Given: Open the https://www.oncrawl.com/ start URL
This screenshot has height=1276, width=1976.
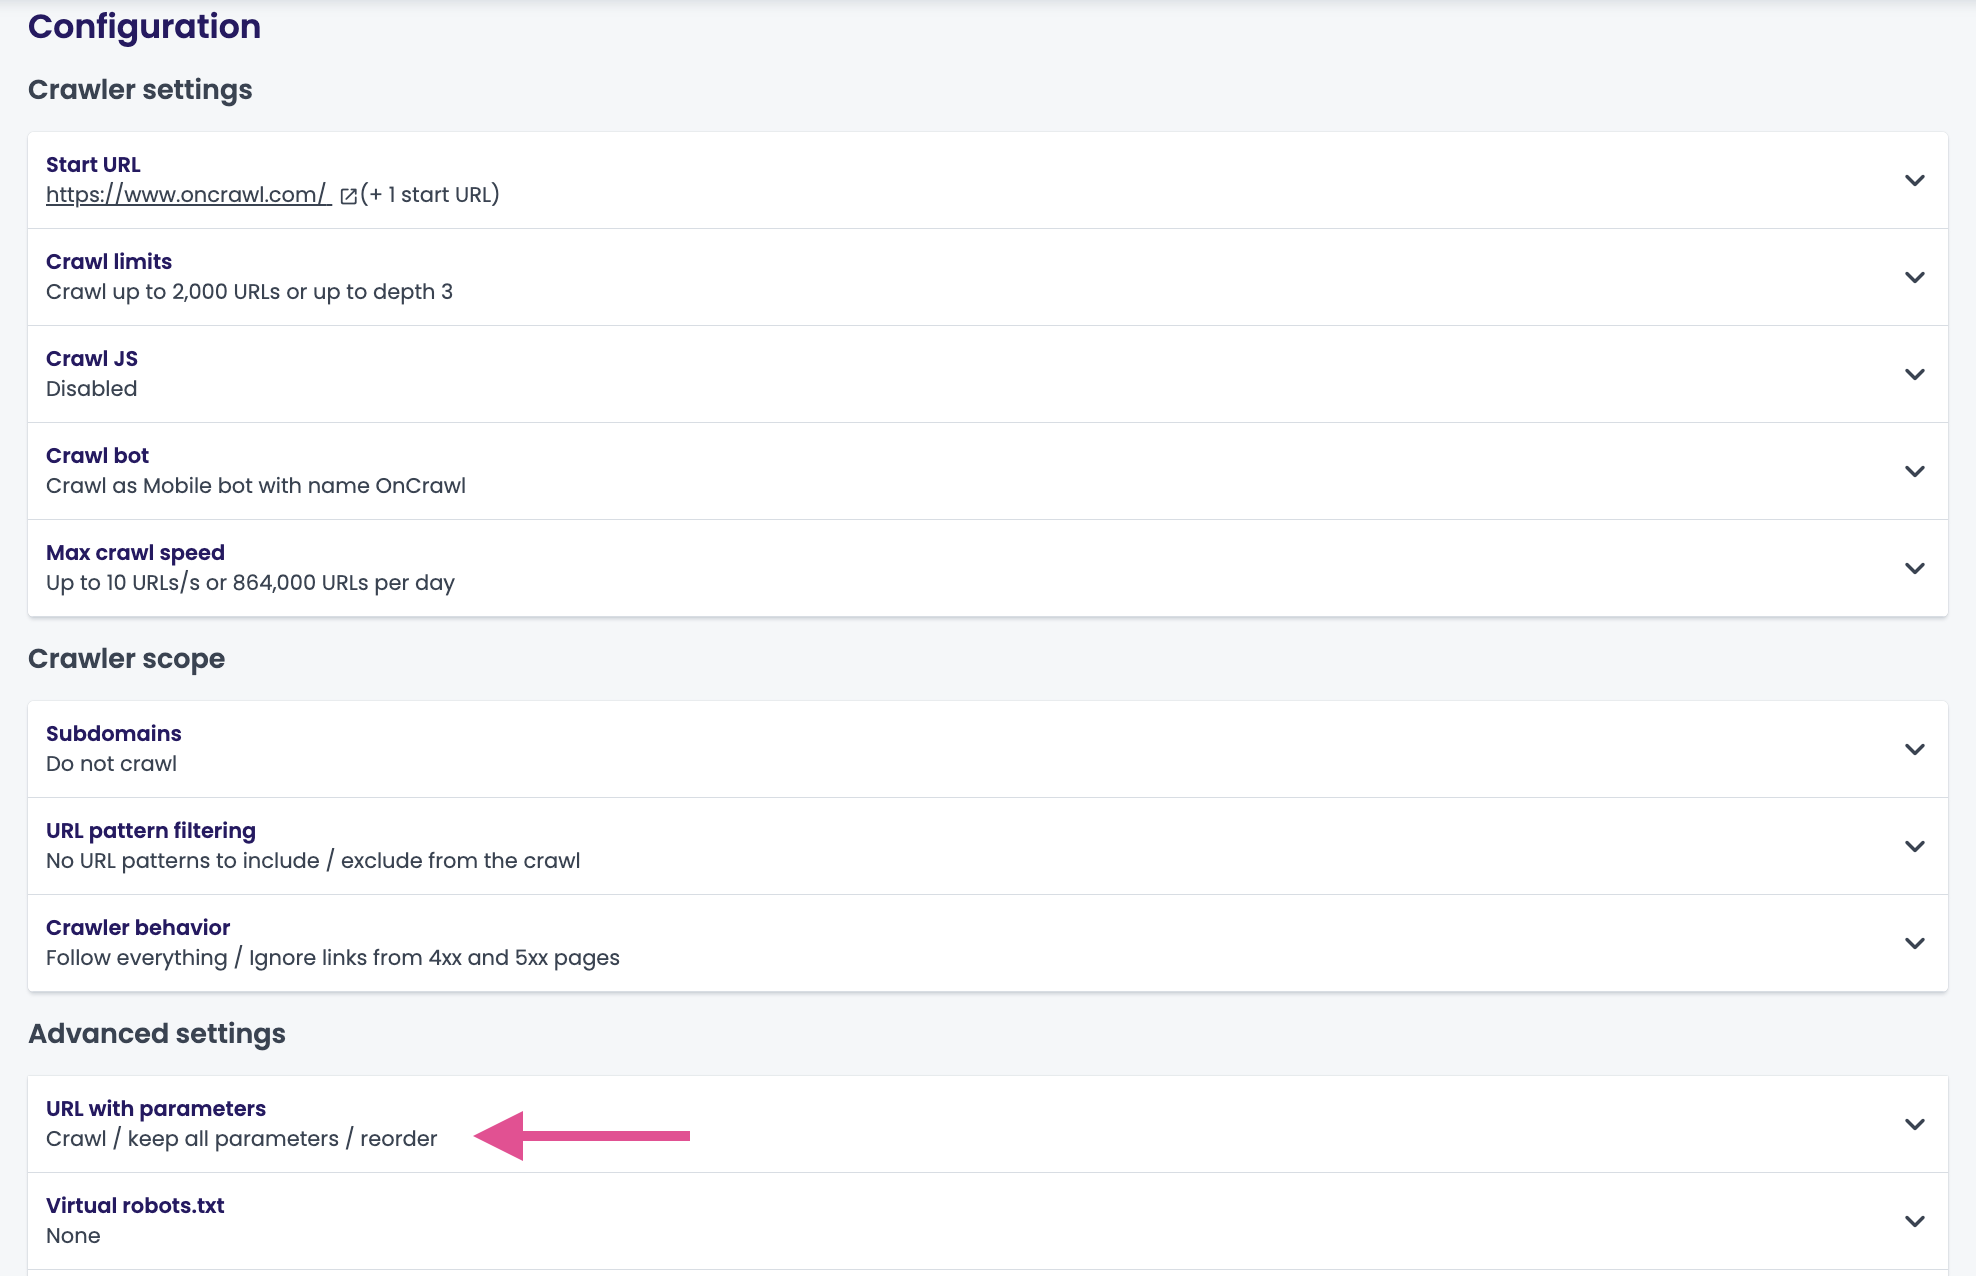Looking at the screenshot, I should coord(186,195).
